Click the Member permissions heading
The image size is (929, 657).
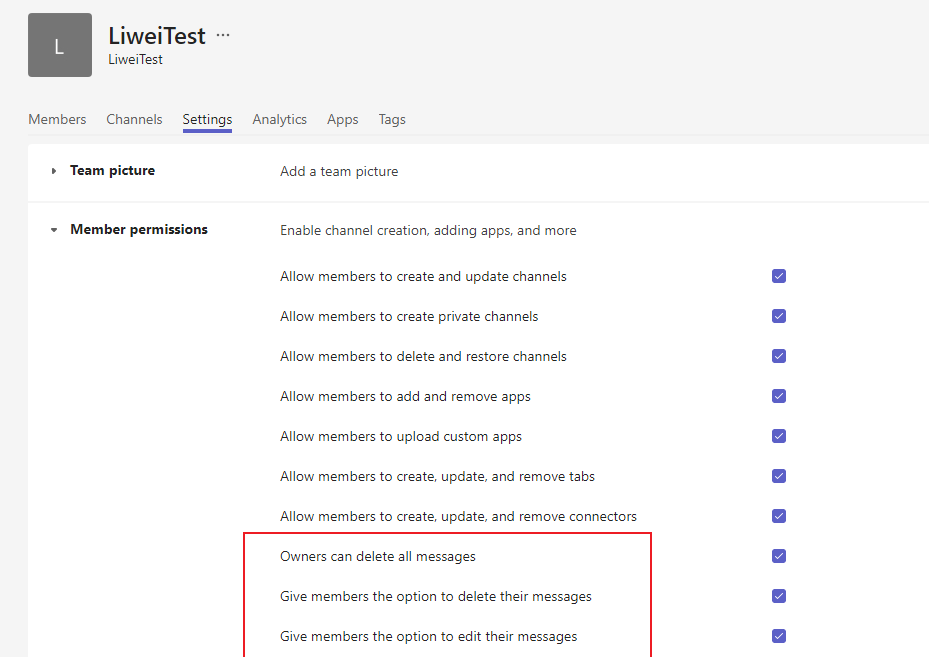click(x=139, y=229)
